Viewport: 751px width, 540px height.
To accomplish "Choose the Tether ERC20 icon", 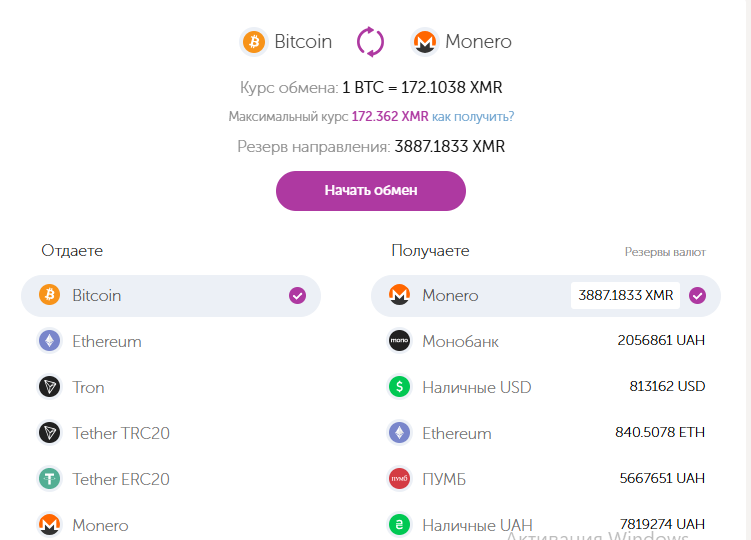I will 49,479.
